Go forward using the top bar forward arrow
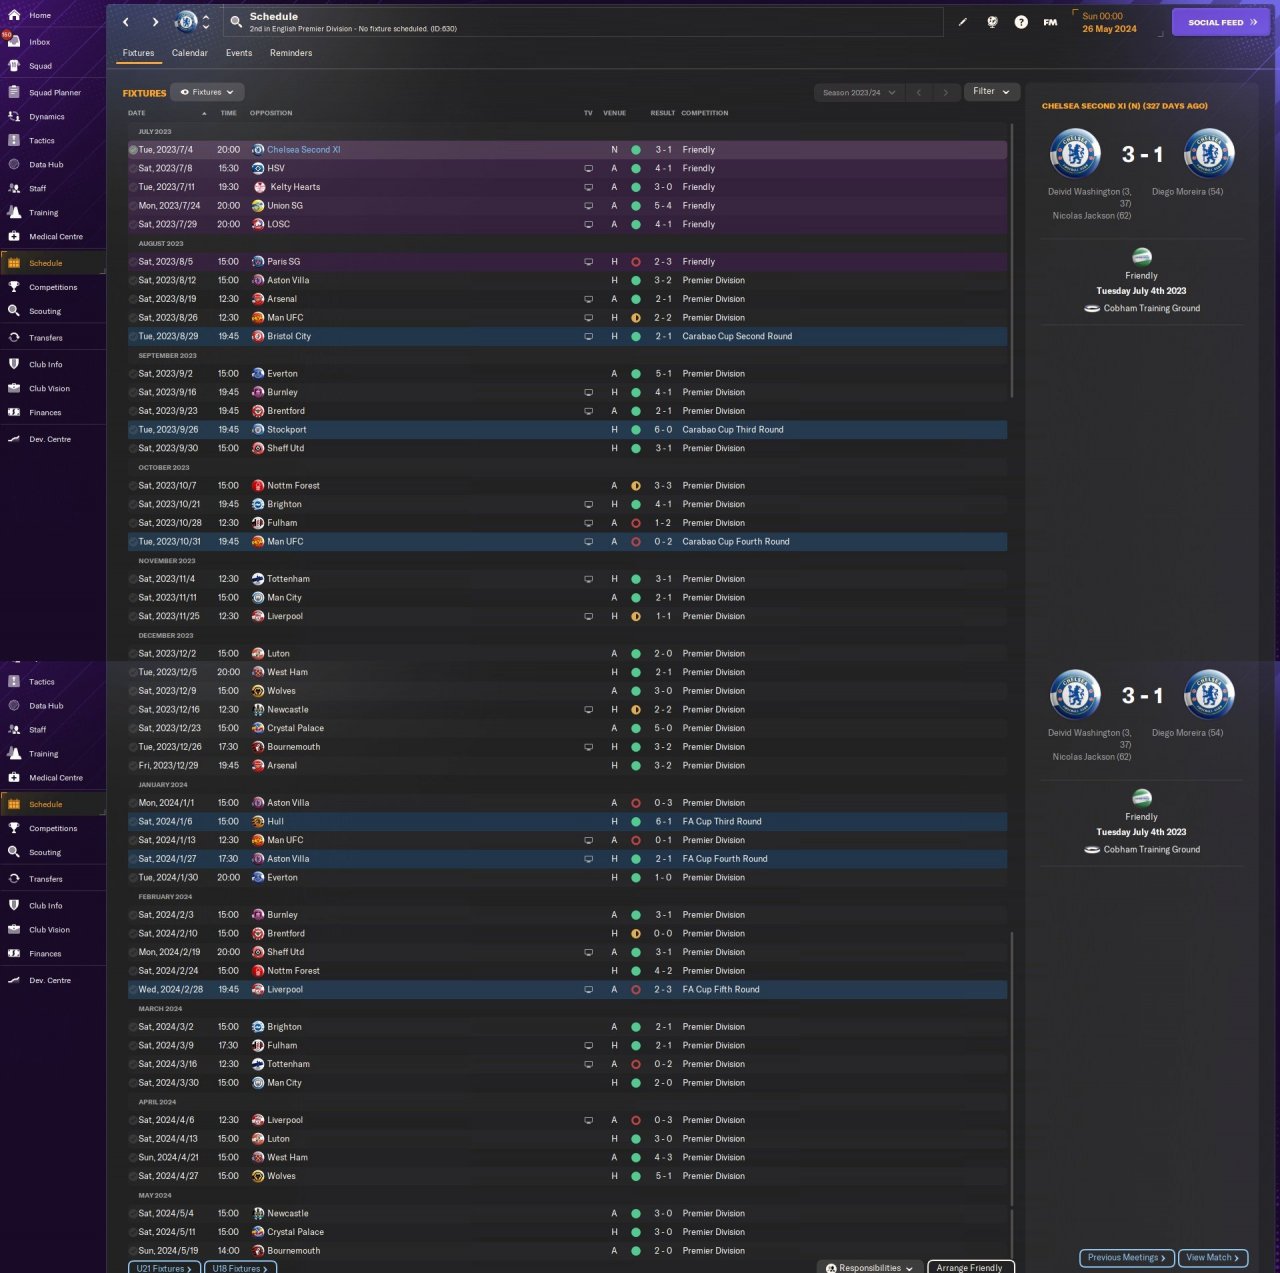 point(155,22)
